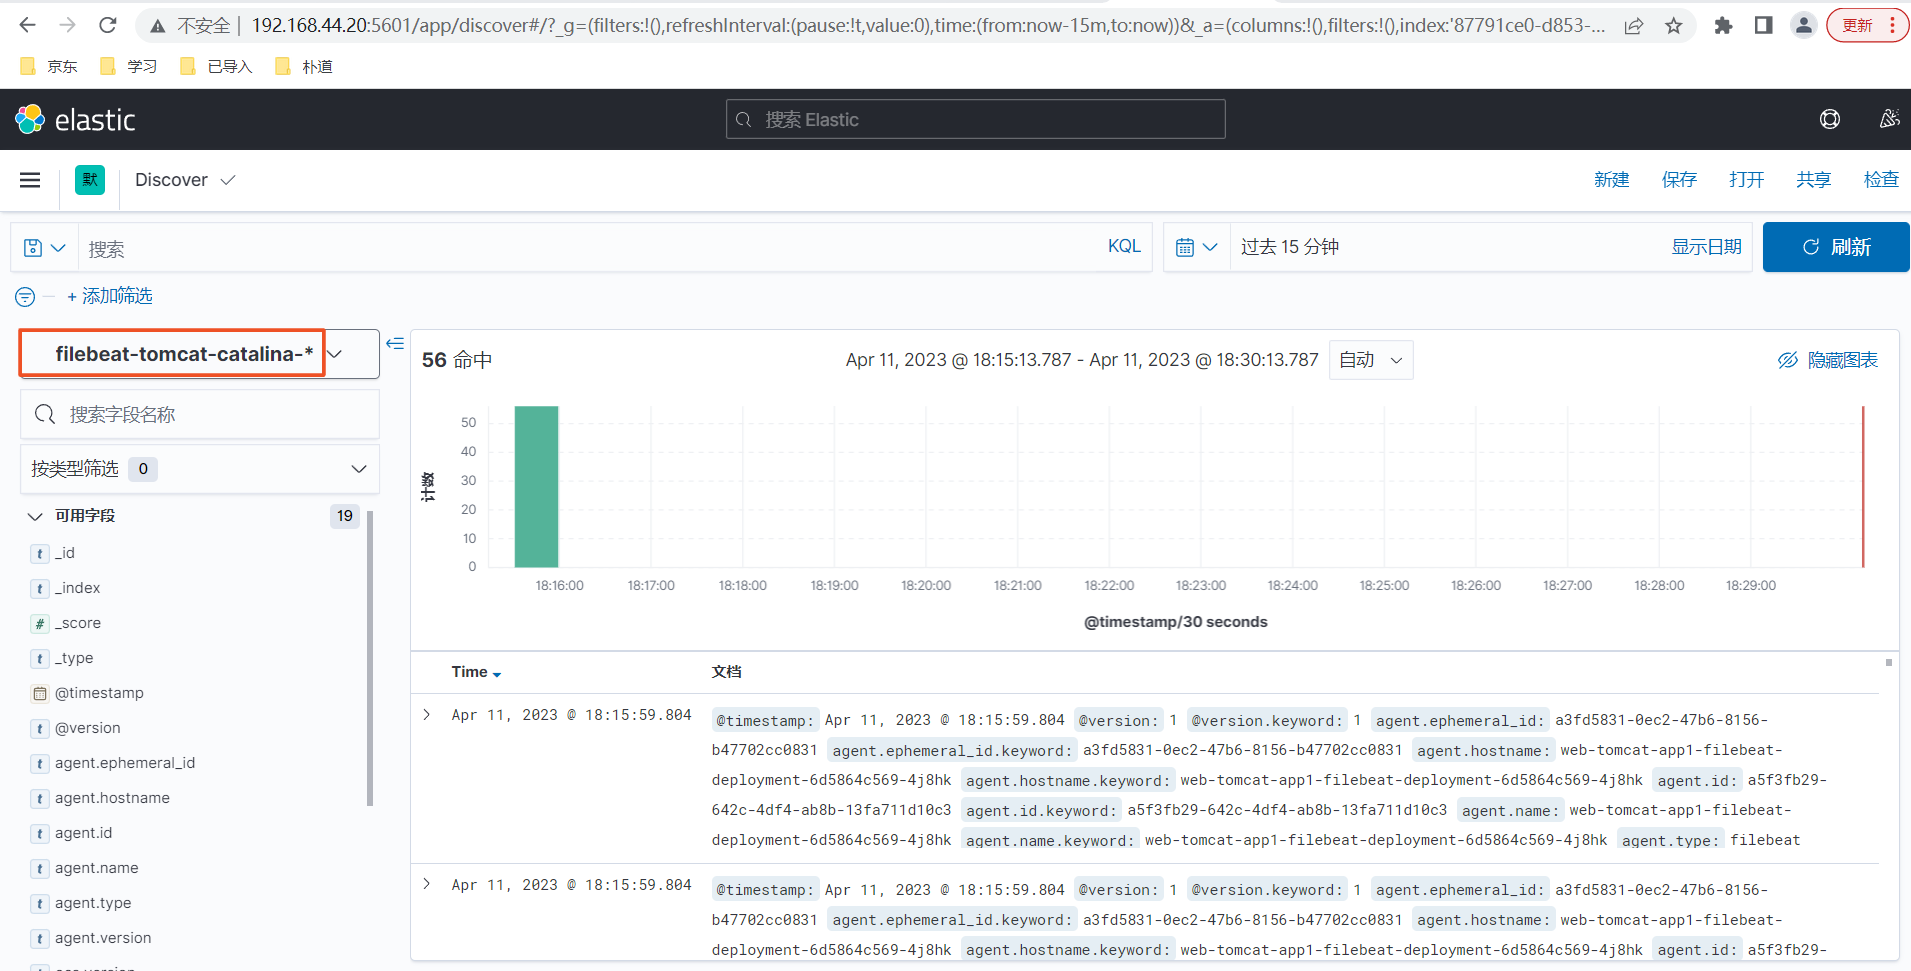Image resolution: width=1911 pixels, height=971 pixels.
Task: Open the 保存 menu item
Action: click(1679, 180)
